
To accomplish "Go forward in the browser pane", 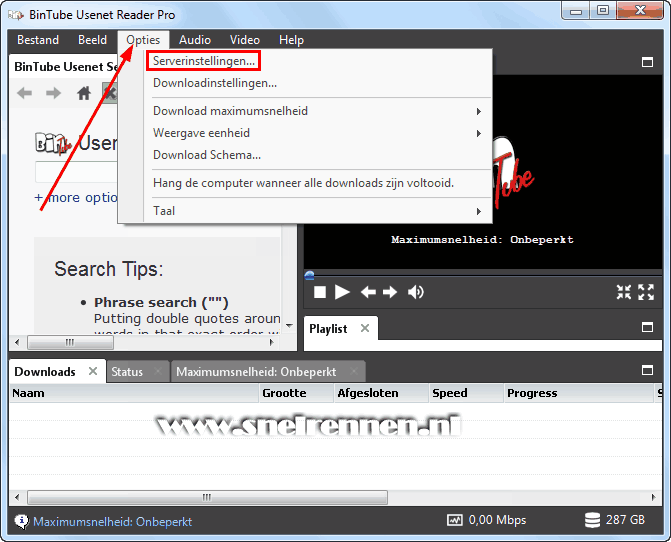I will pos(53,93).
